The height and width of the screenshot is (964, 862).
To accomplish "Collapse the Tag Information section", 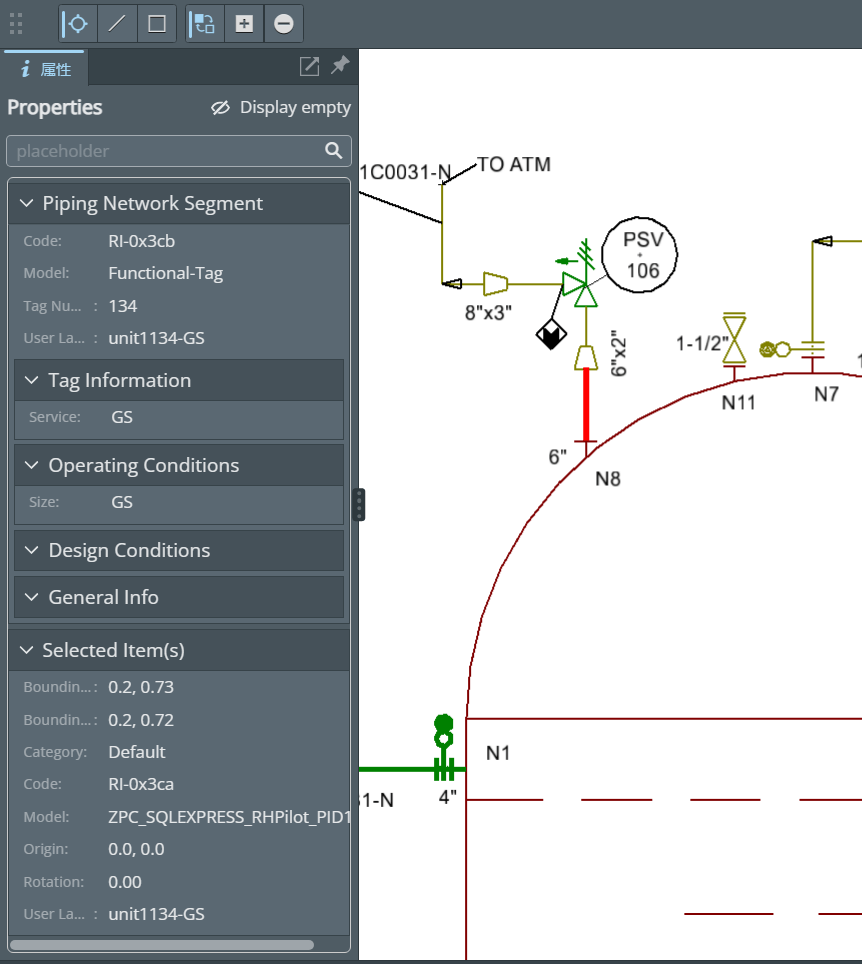I will click(x=32, y=381).
